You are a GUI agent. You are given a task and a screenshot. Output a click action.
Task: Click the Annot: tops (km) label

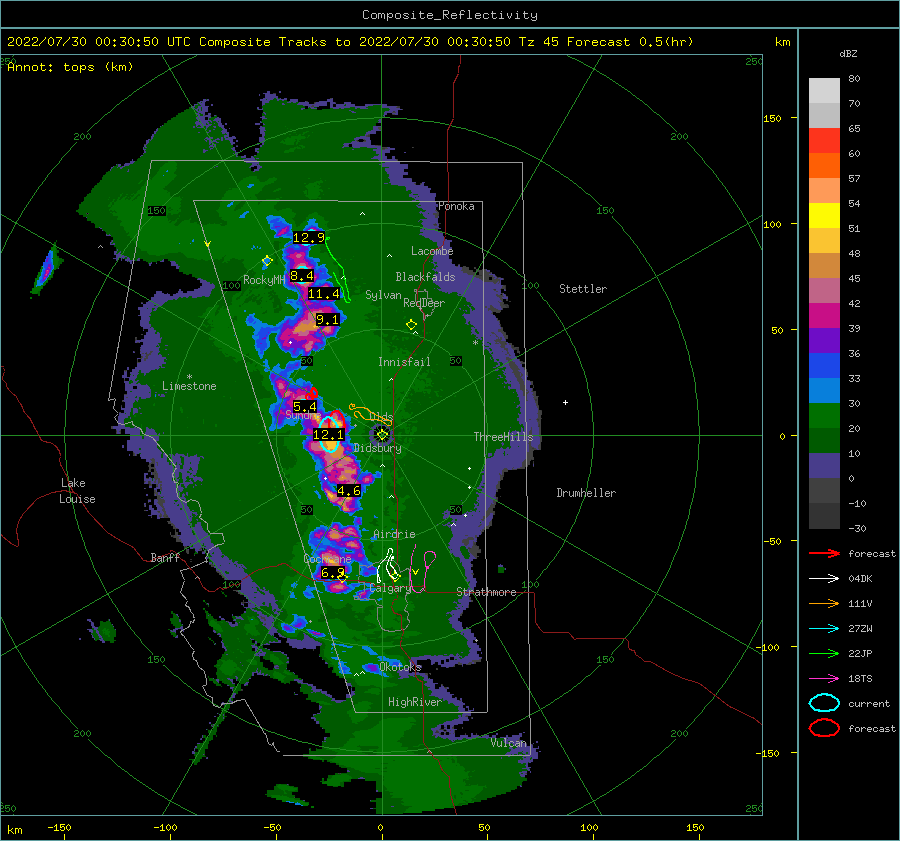click(70, 67)
